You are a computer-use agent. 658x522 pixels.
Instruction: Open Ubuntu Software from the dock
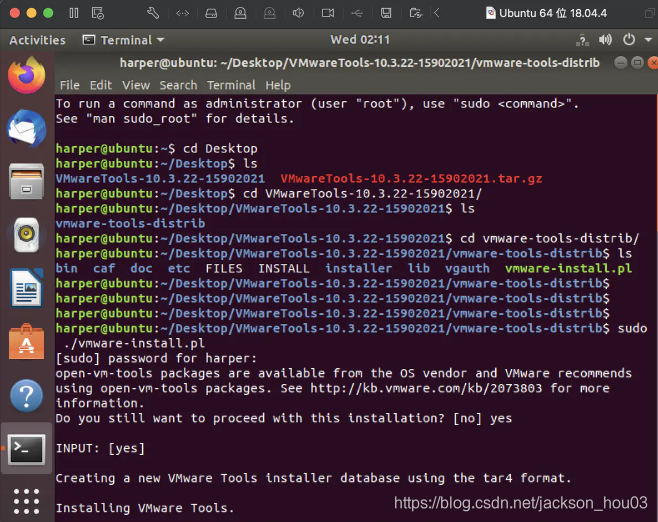click(x=26, y=342)
